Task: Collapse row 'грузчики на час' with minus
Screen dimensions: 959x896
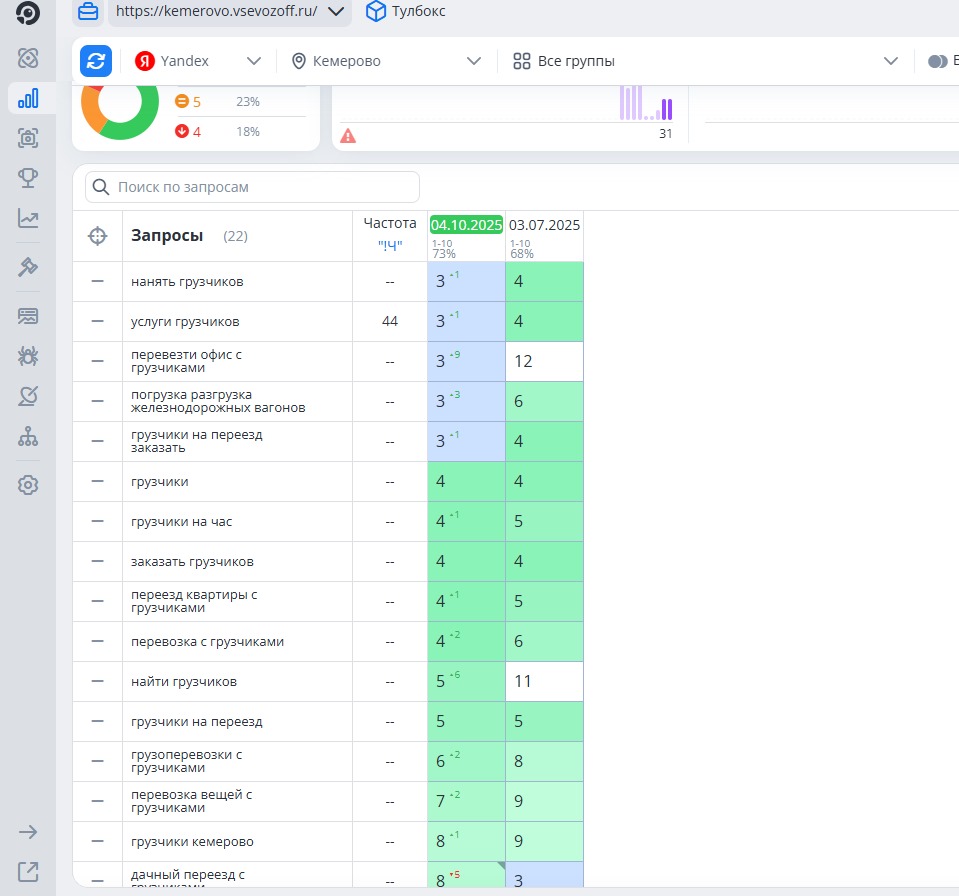Action: tap(97, 521)
